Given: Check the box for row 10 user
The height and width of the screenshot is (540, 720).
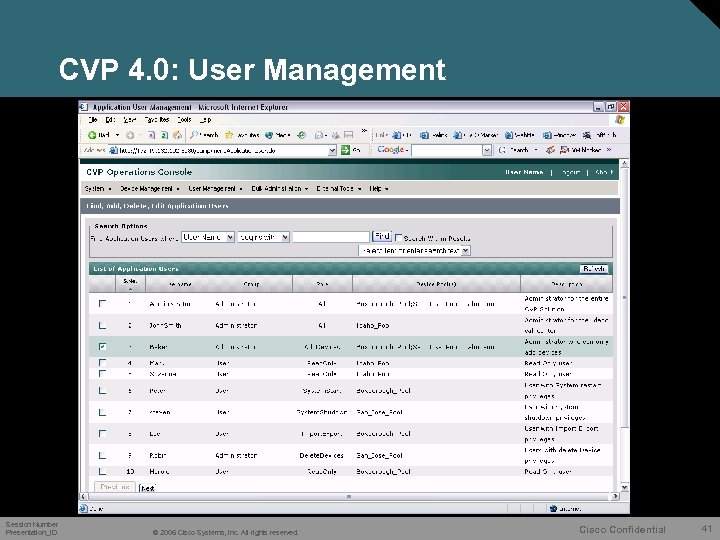Looking at the screenshot, I should point(102,471).
